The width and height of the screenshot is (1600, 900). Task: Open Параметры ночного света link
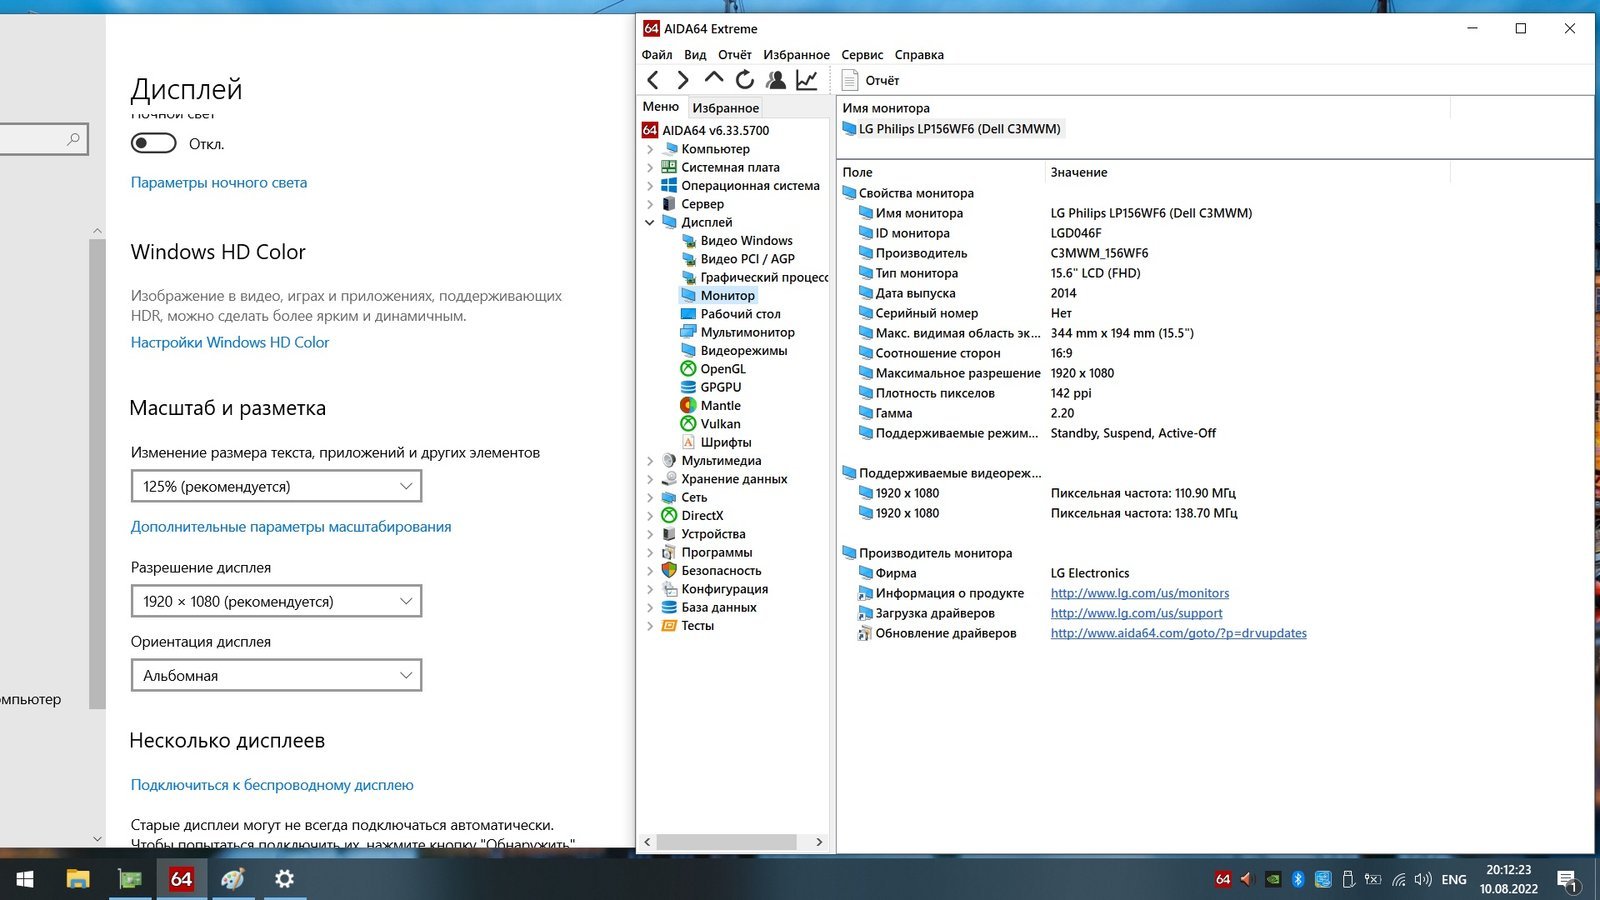(219, 183)
